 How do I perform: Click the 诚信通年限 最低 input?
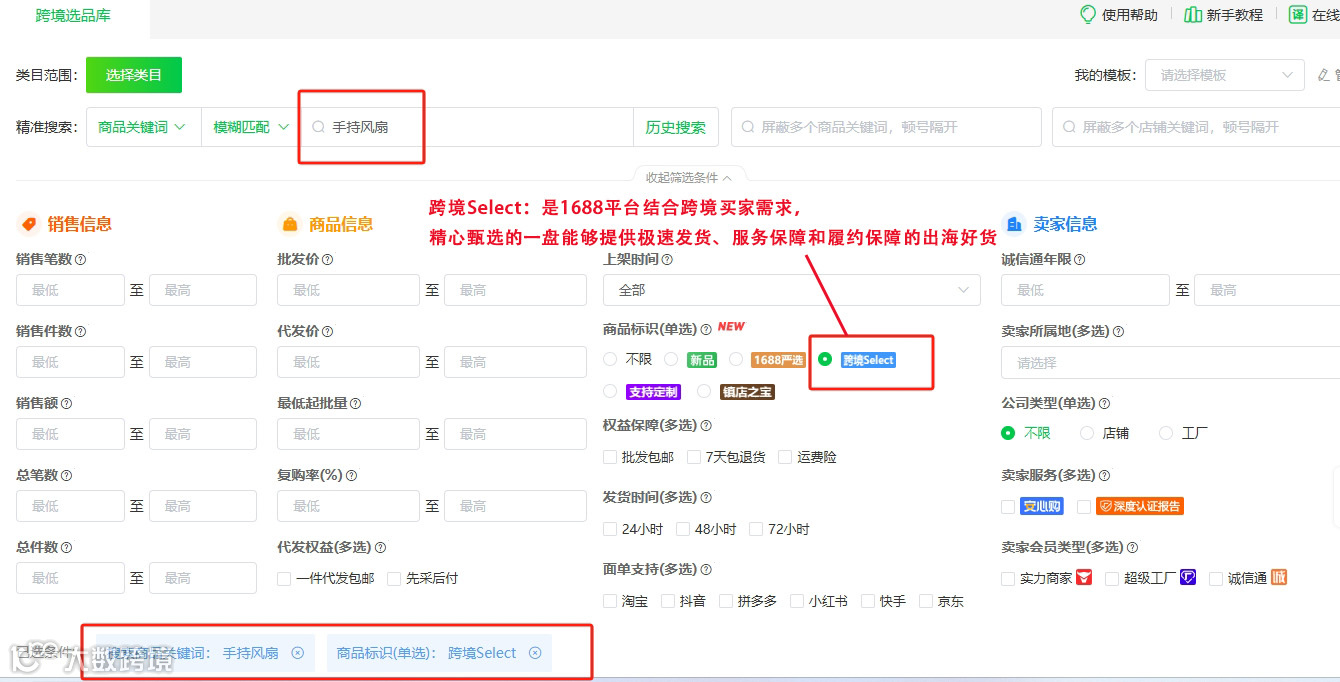1085,290
